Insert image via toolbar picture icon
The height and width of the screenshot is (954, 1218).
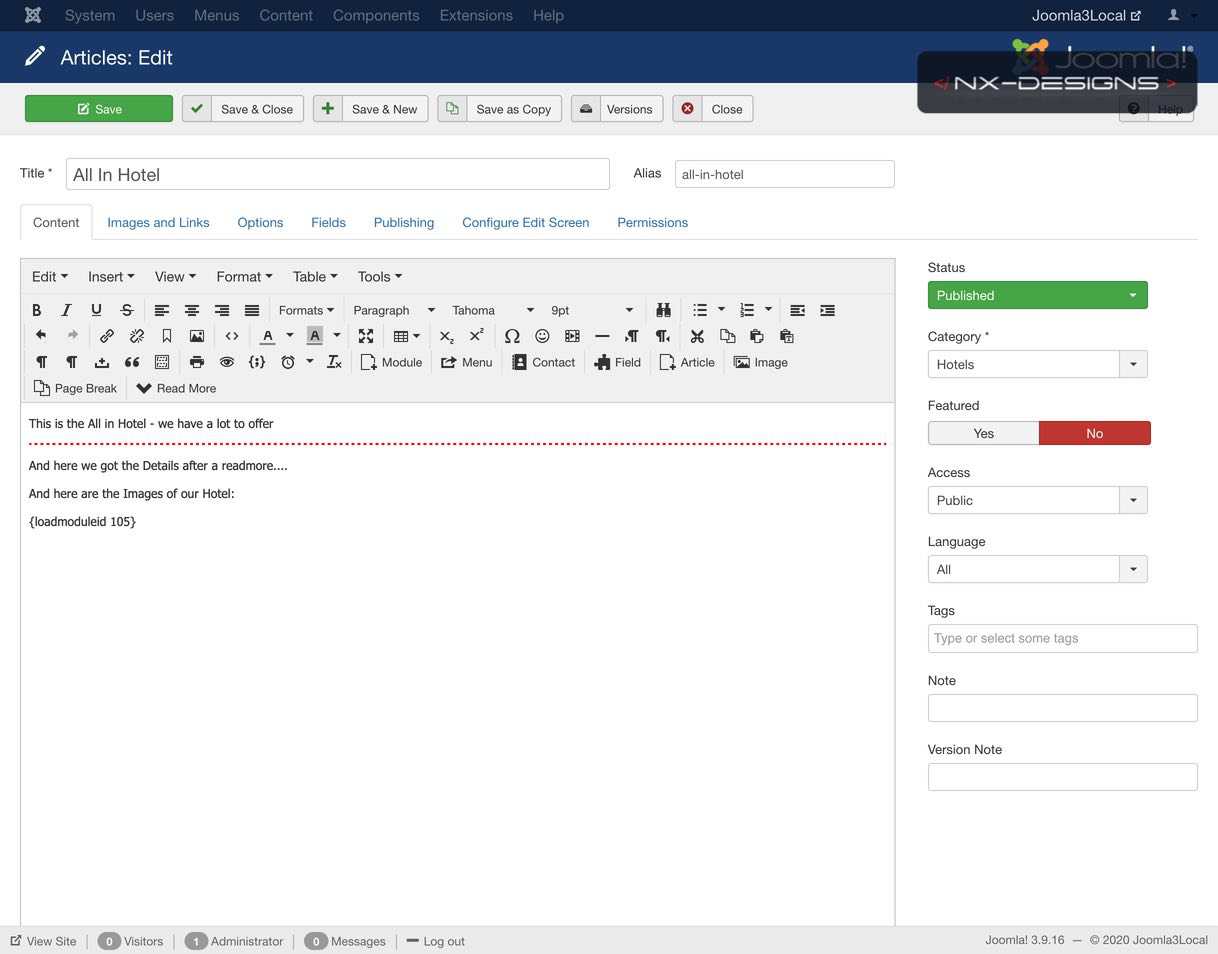[197, 336]
